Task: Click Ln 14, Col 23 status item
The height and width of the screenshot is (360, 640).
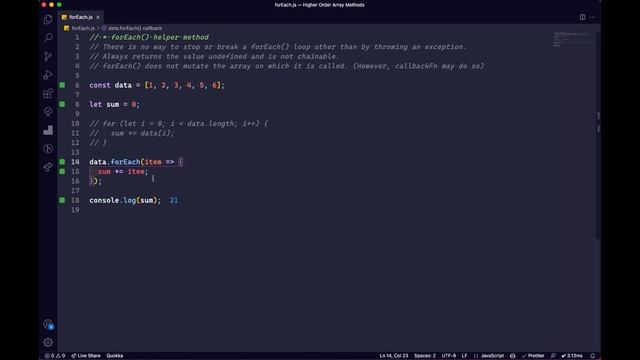Action: pyautogui.click(x=393, y=356)
